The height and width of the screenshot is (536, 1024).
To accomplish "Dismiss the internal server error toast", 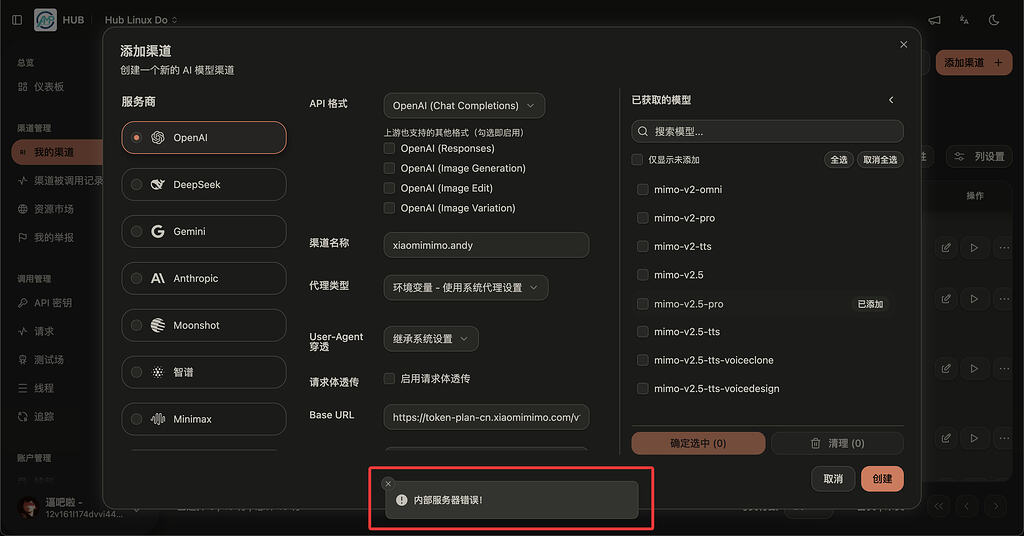I will (x=388, y=484).
